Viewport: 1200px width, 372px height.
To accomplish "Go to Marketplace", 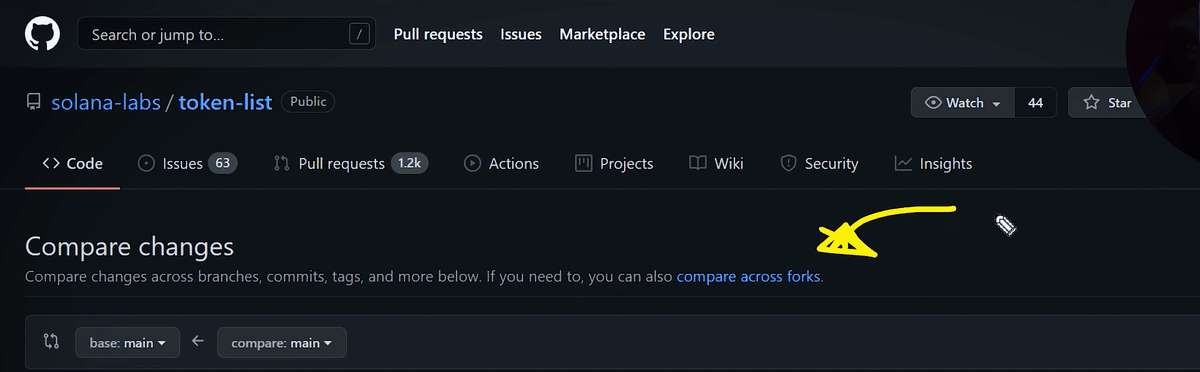I will point(602,34).
